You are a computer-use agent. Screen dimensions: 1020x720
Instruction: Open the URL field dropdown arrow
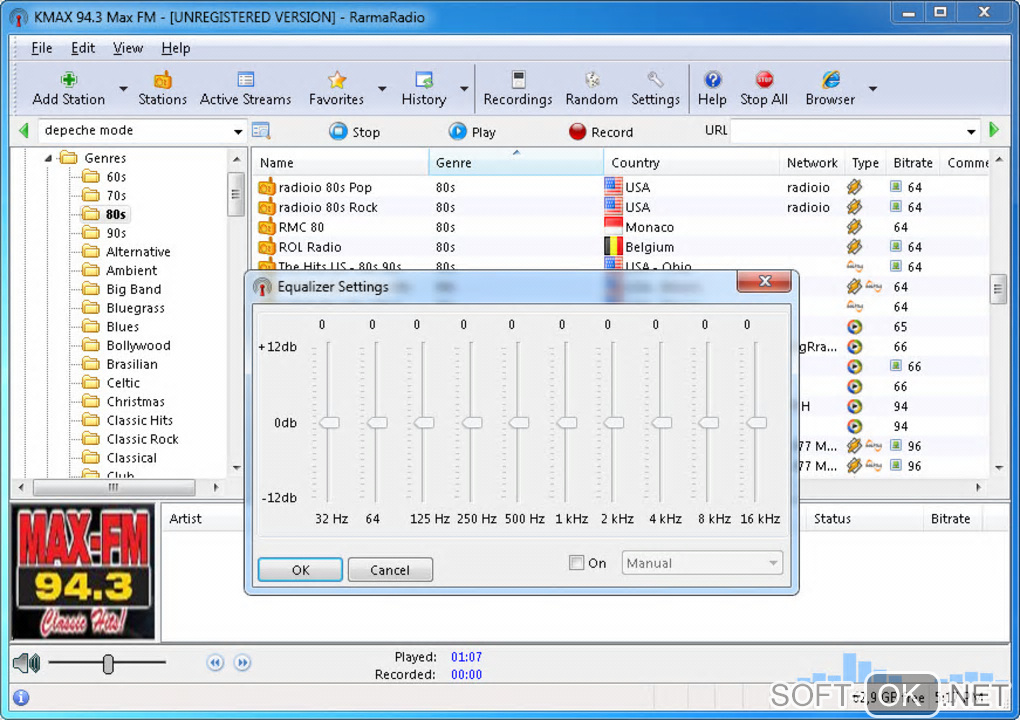[x=971, y=132]
